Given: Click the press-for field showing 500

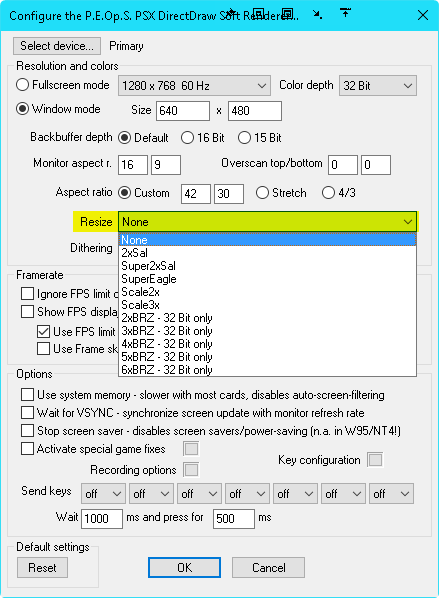Looking at the screenshot, I should click(234, 519).
